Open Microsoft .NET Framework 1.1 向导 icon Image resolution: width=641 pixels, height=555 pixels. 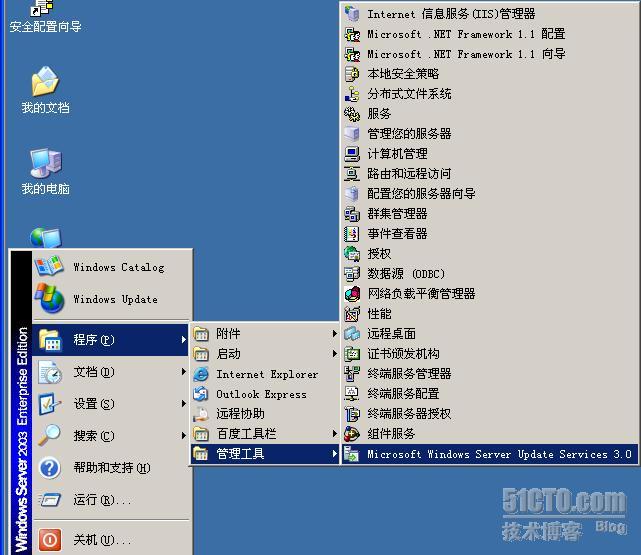pos(352,54)
